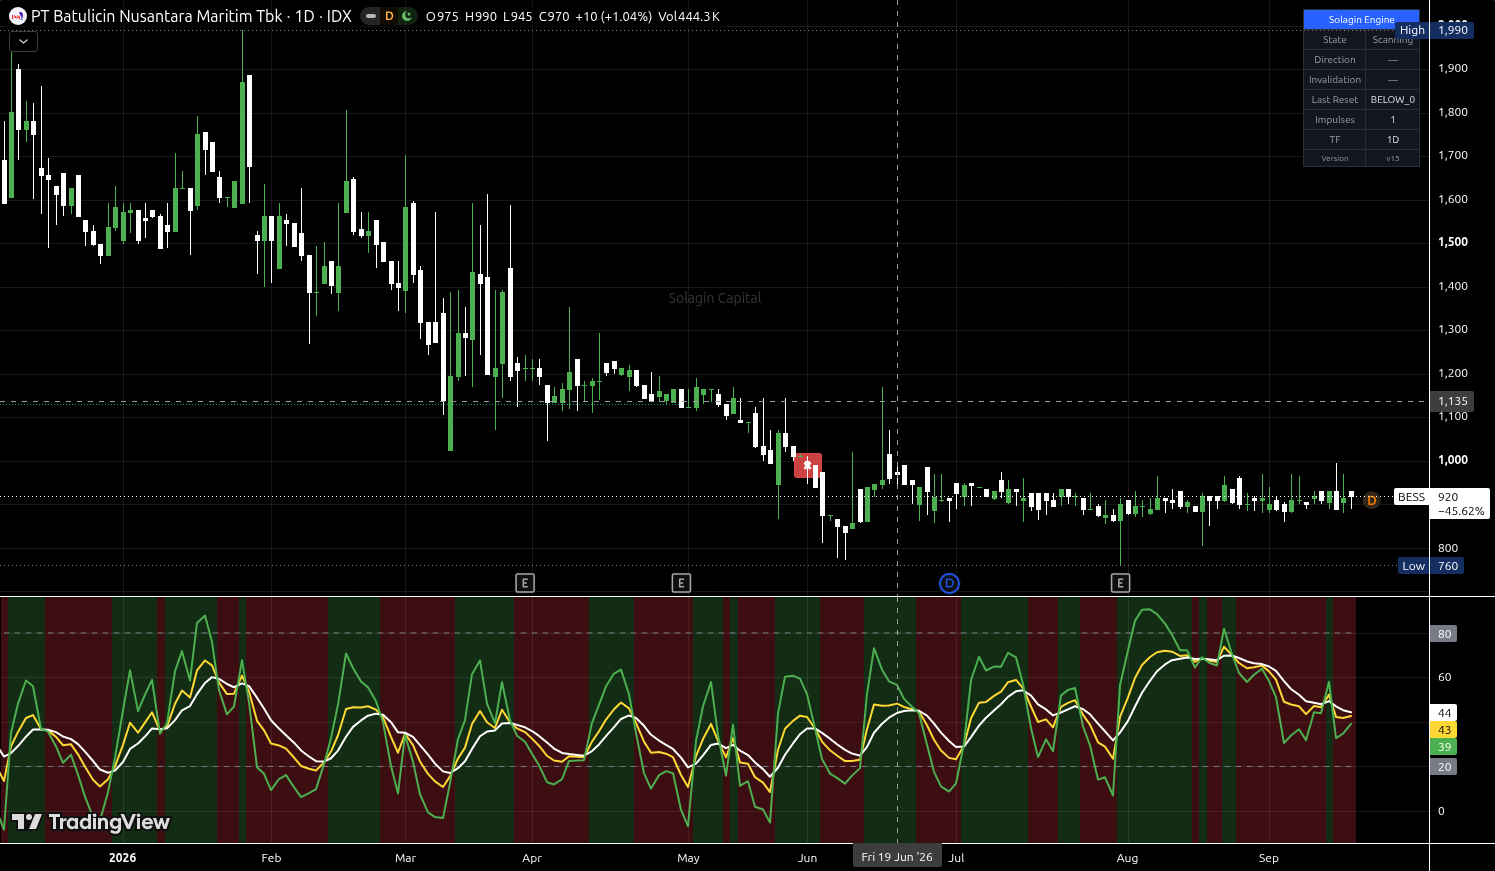
Task: Click the Impulses row label
Action: [1335, 120]
